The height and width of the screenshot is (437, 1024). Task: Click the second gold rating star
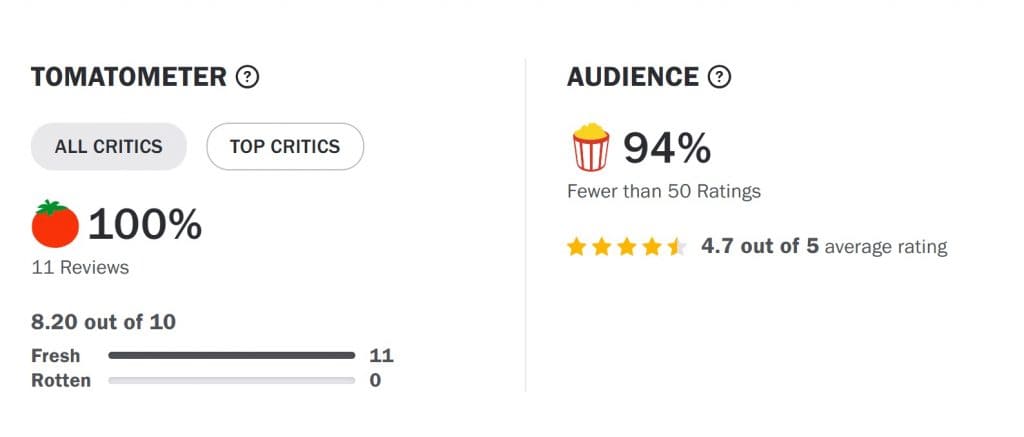(601, 247)
